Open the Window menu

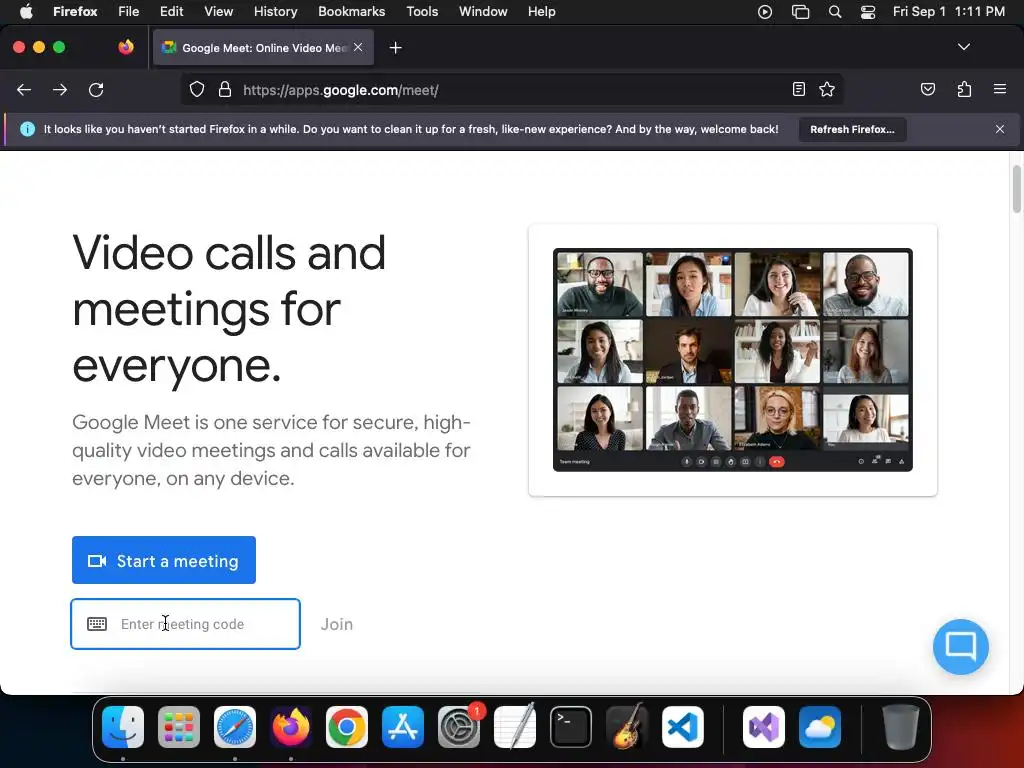tap(483, 12)
